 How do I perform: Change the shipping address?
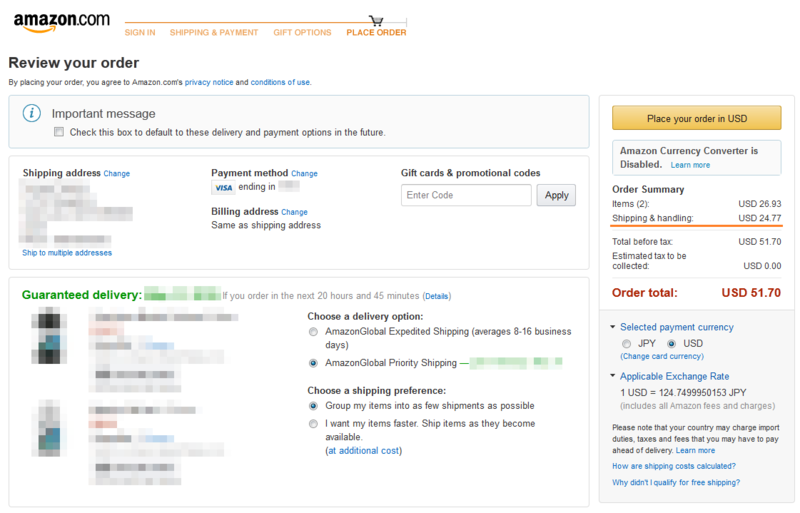(117, 174)
